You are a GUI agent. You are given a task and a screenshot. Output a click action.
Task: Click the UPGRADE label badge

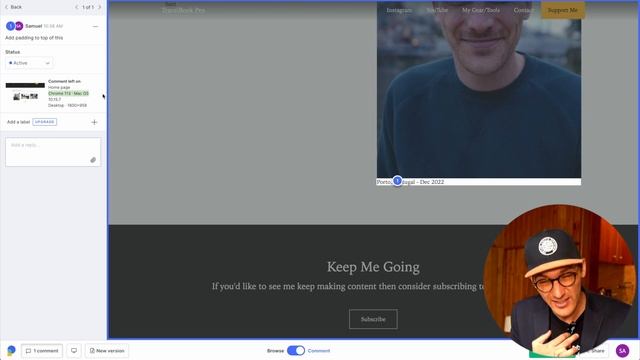pos(44,122)
